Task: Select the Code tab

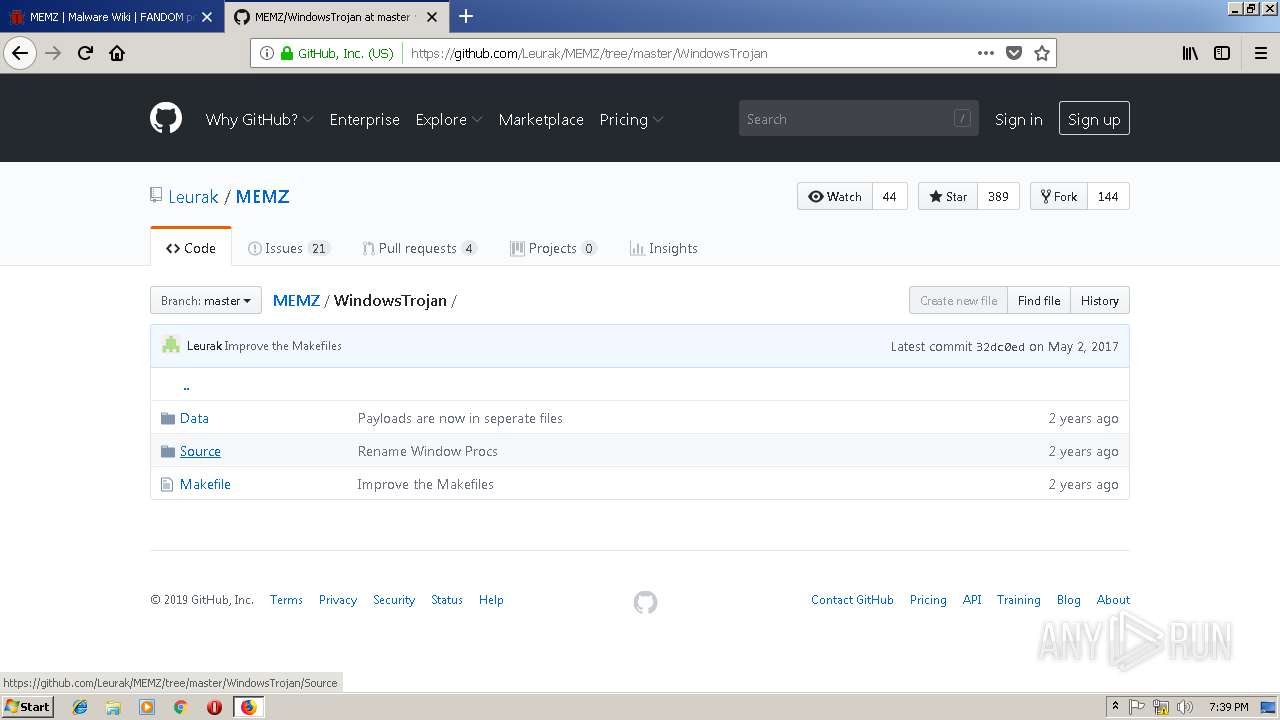Action: tap(191, 248)
